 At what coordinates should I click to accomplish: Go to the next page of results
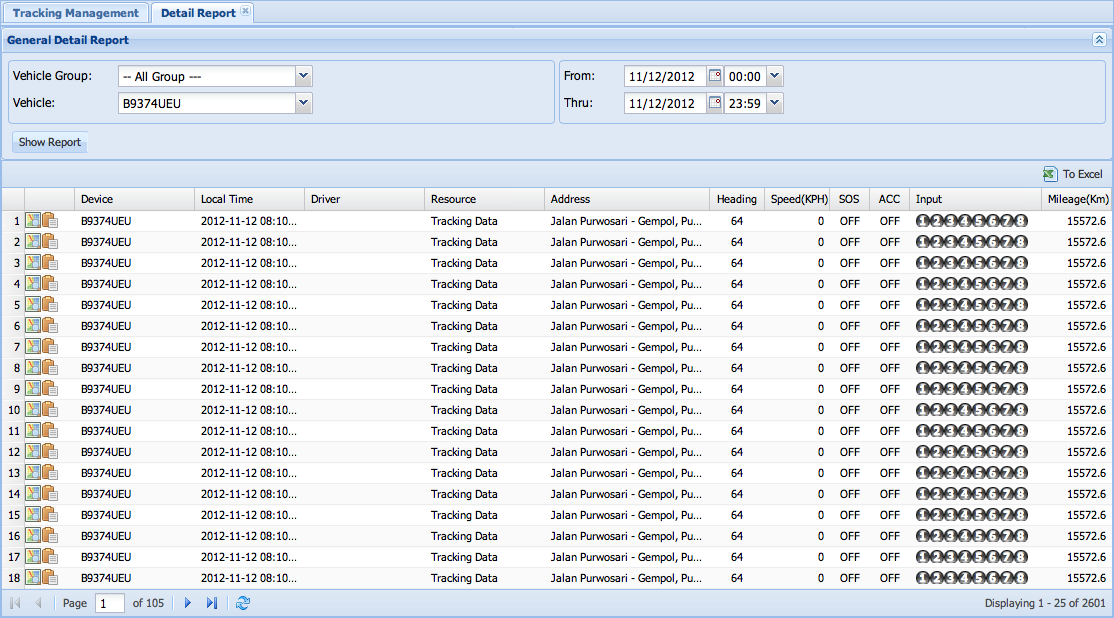(187, 603)
